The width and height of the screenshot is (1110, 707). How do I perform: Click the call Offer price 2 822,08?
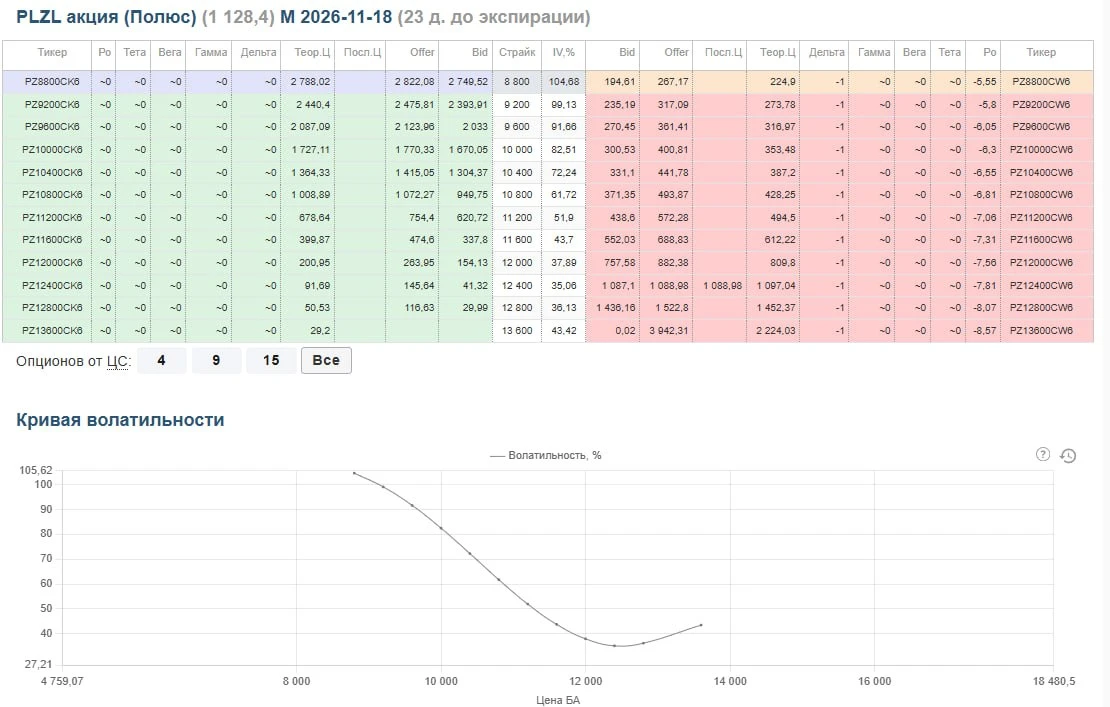[x=414, y=81]
